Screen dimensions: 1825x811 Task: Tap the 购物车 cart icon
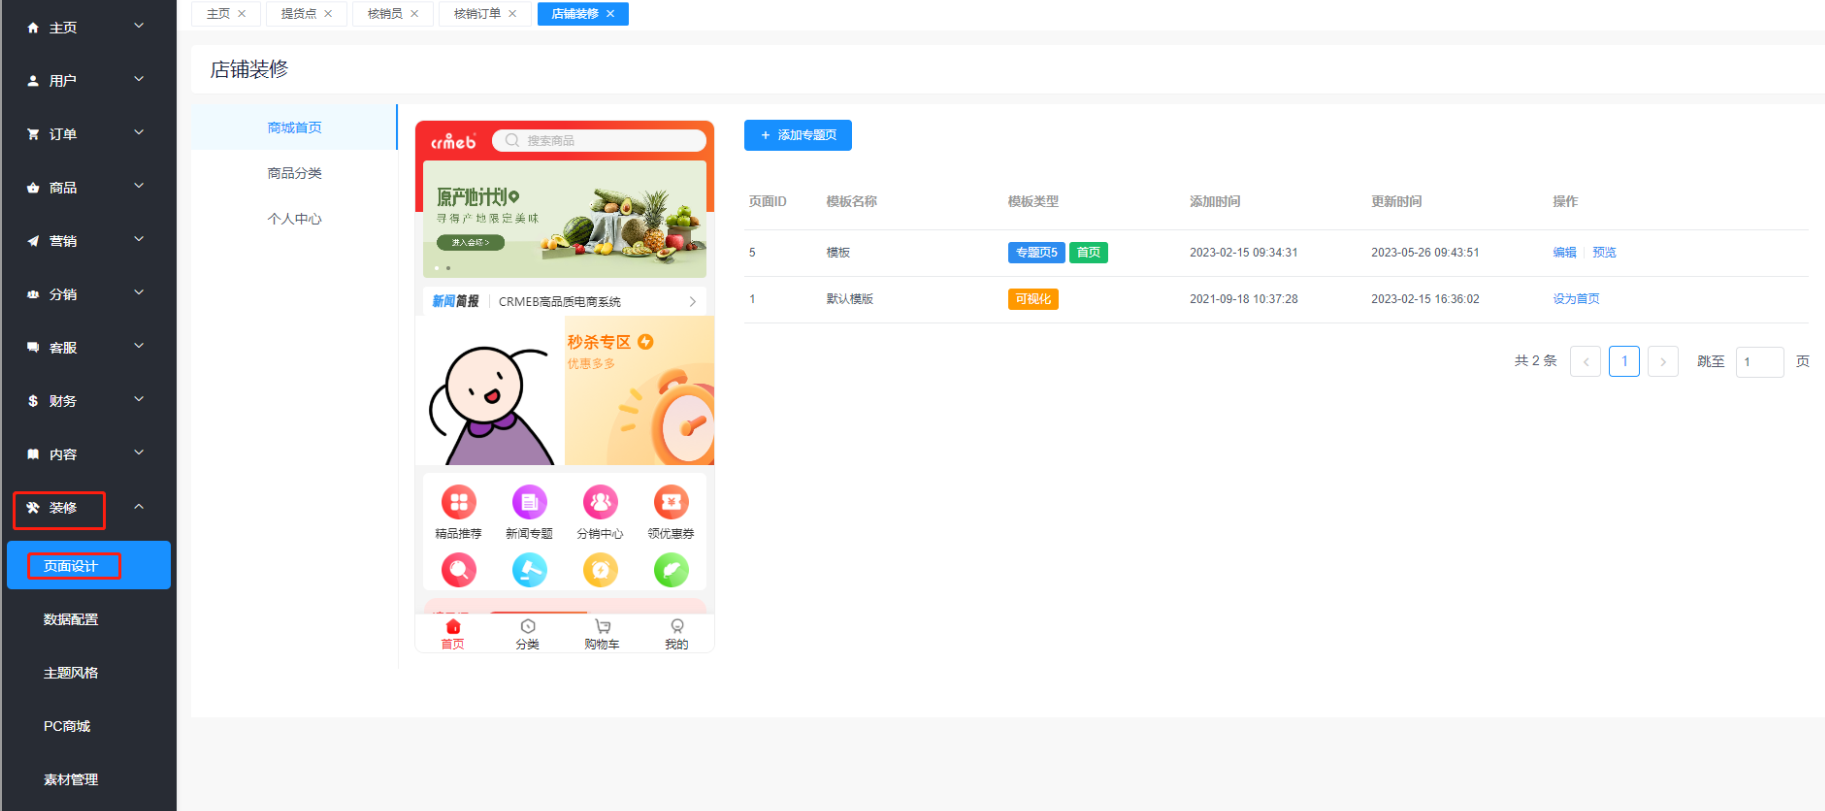(602, 627)
